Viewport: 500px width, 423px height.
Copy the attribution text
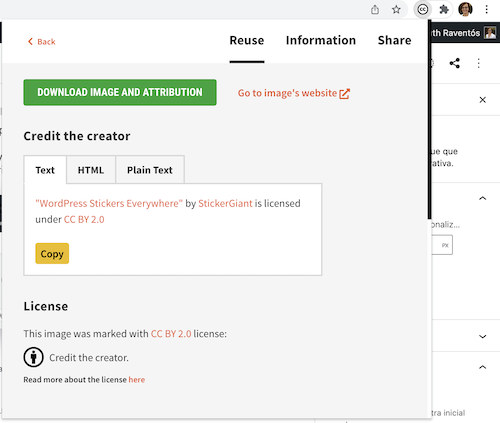point(52,254)
